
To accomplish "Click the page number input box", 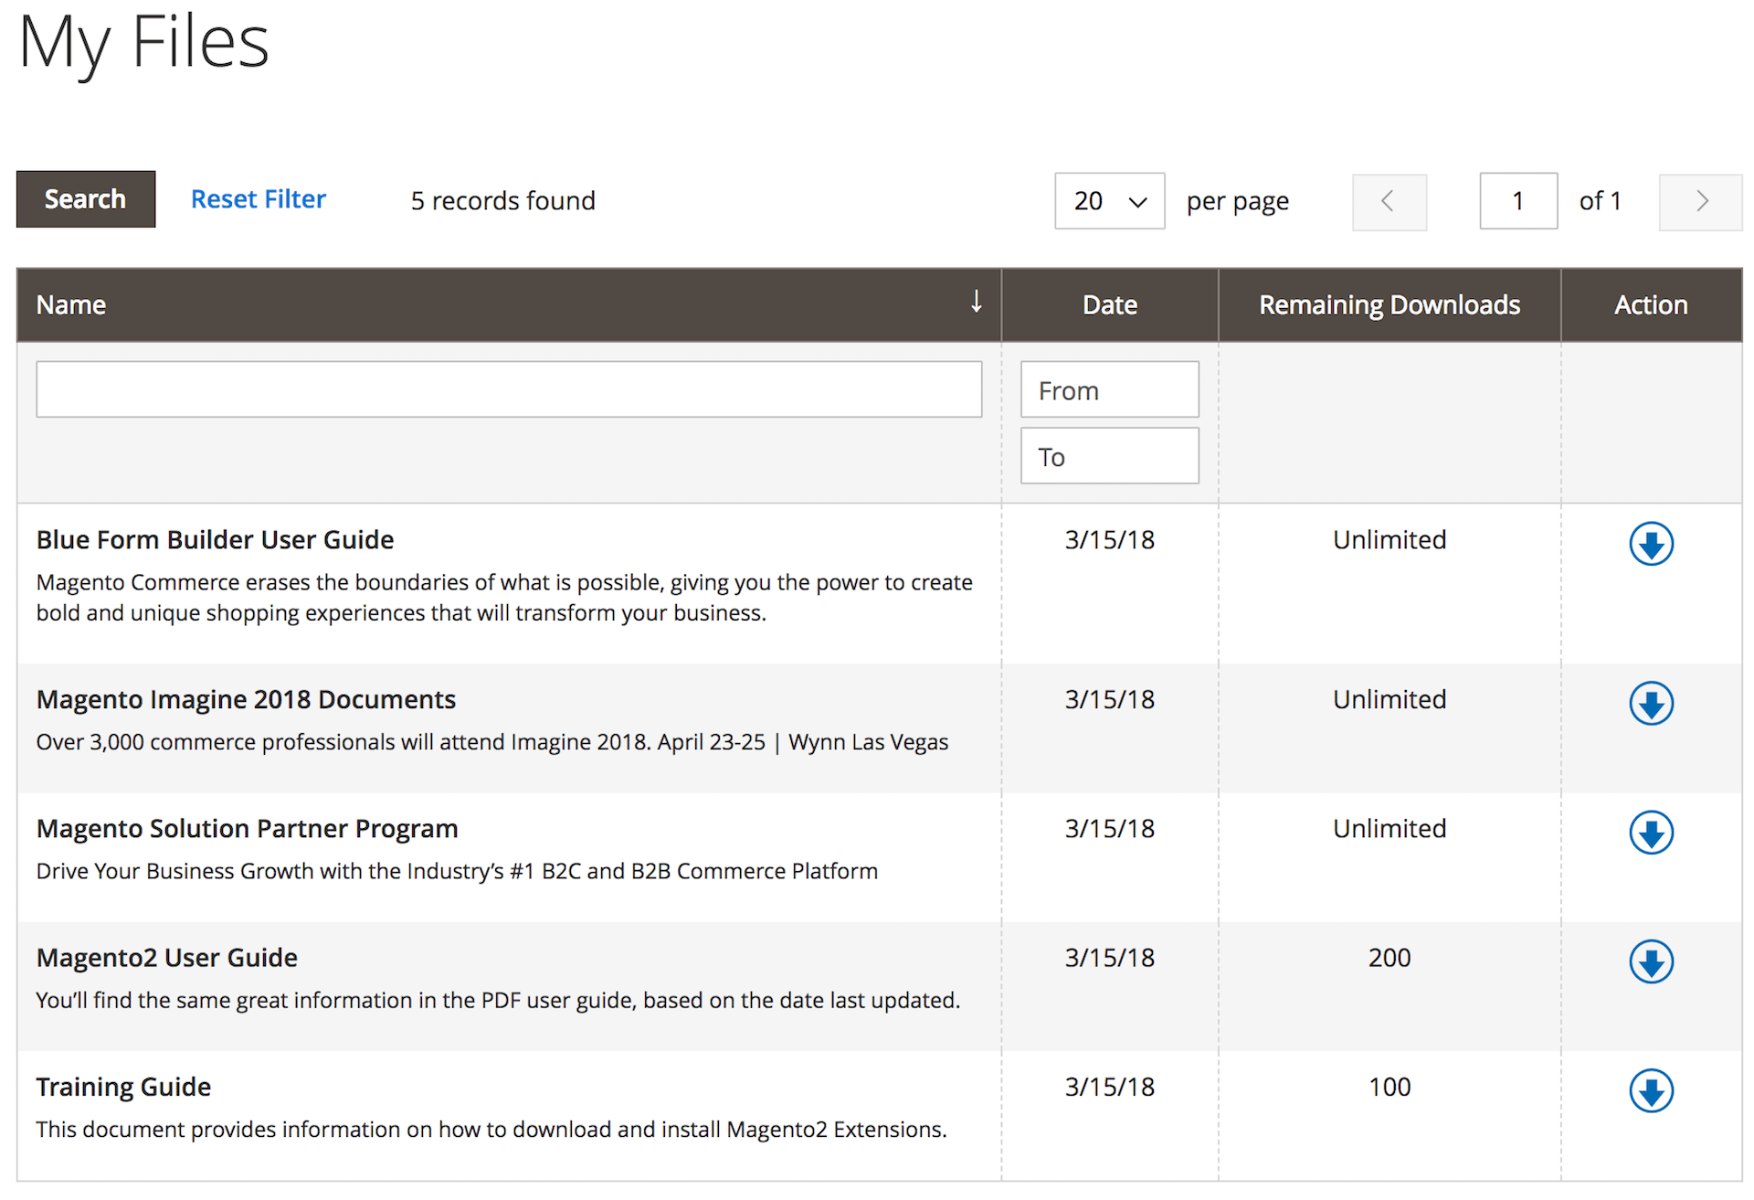I will click(1518, 201).
